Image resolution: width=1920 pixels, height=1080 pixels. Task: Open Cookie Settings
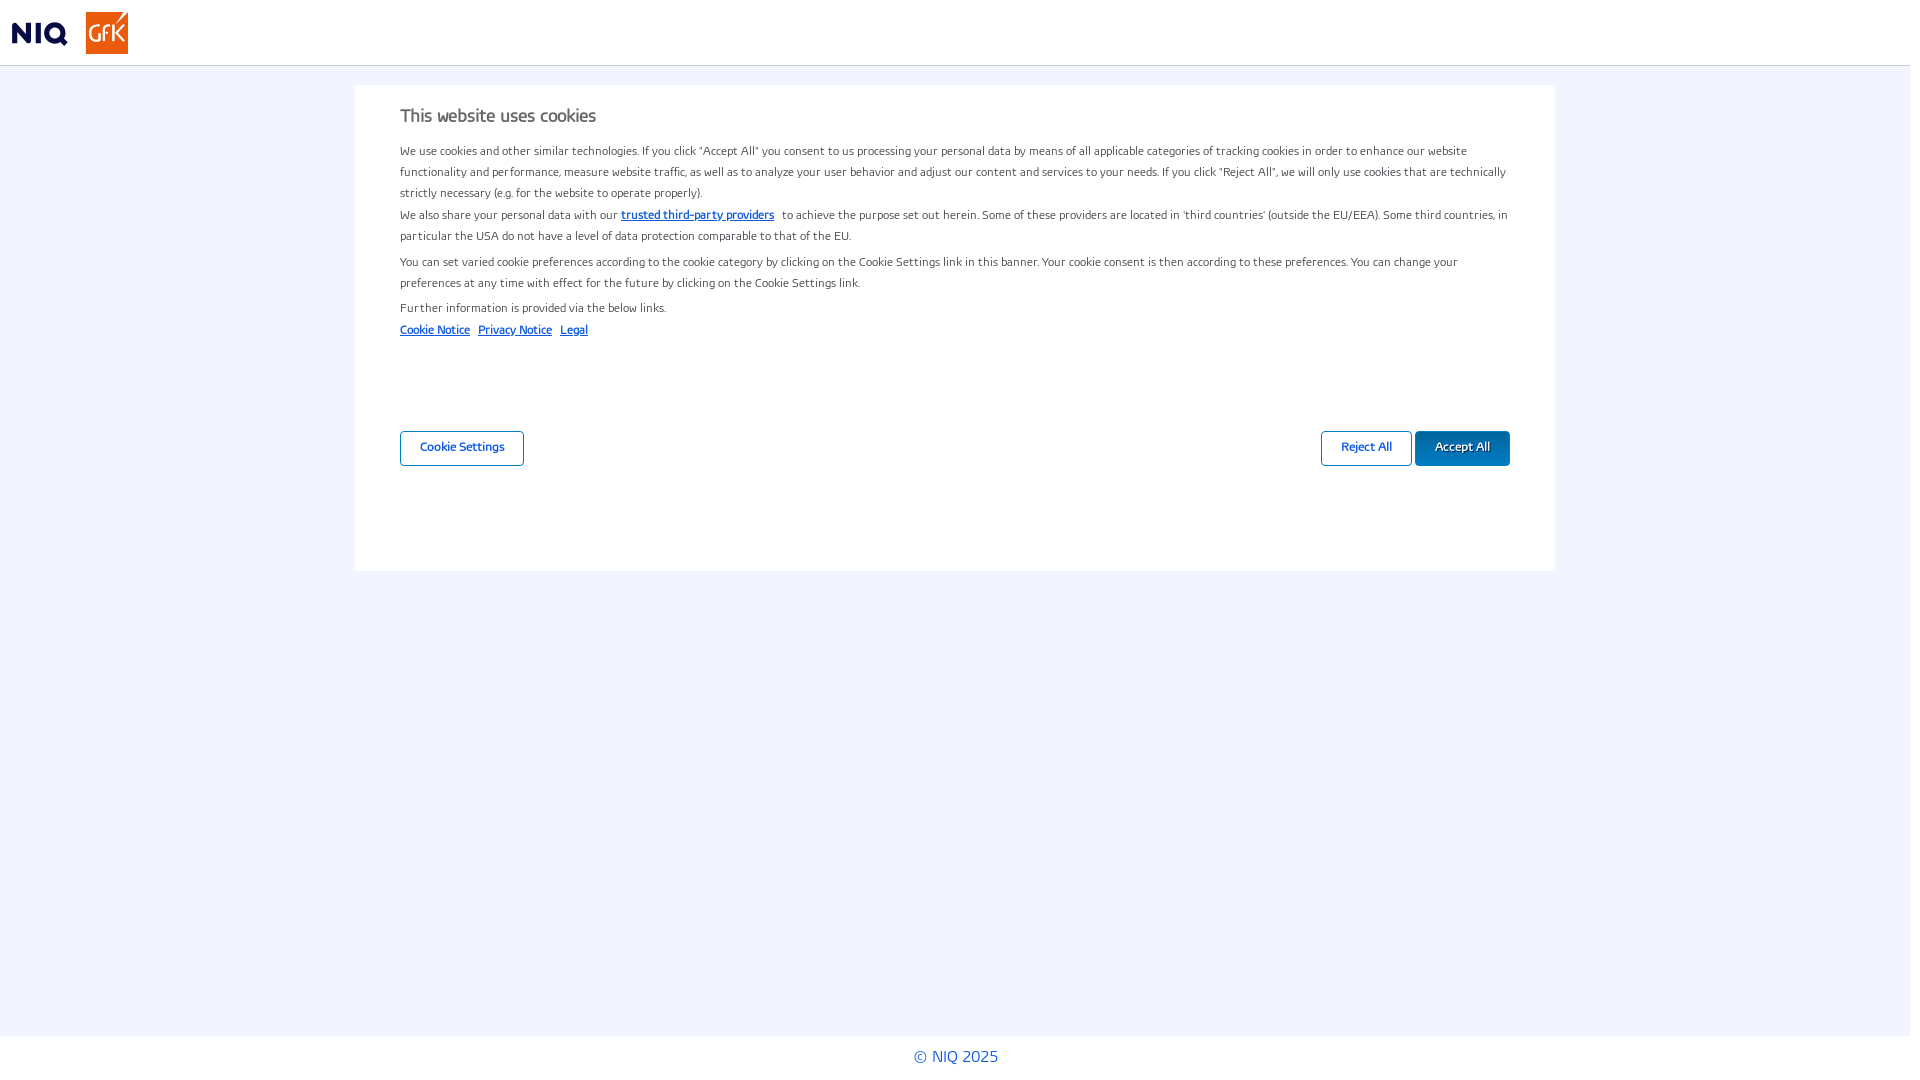[462, 448]
